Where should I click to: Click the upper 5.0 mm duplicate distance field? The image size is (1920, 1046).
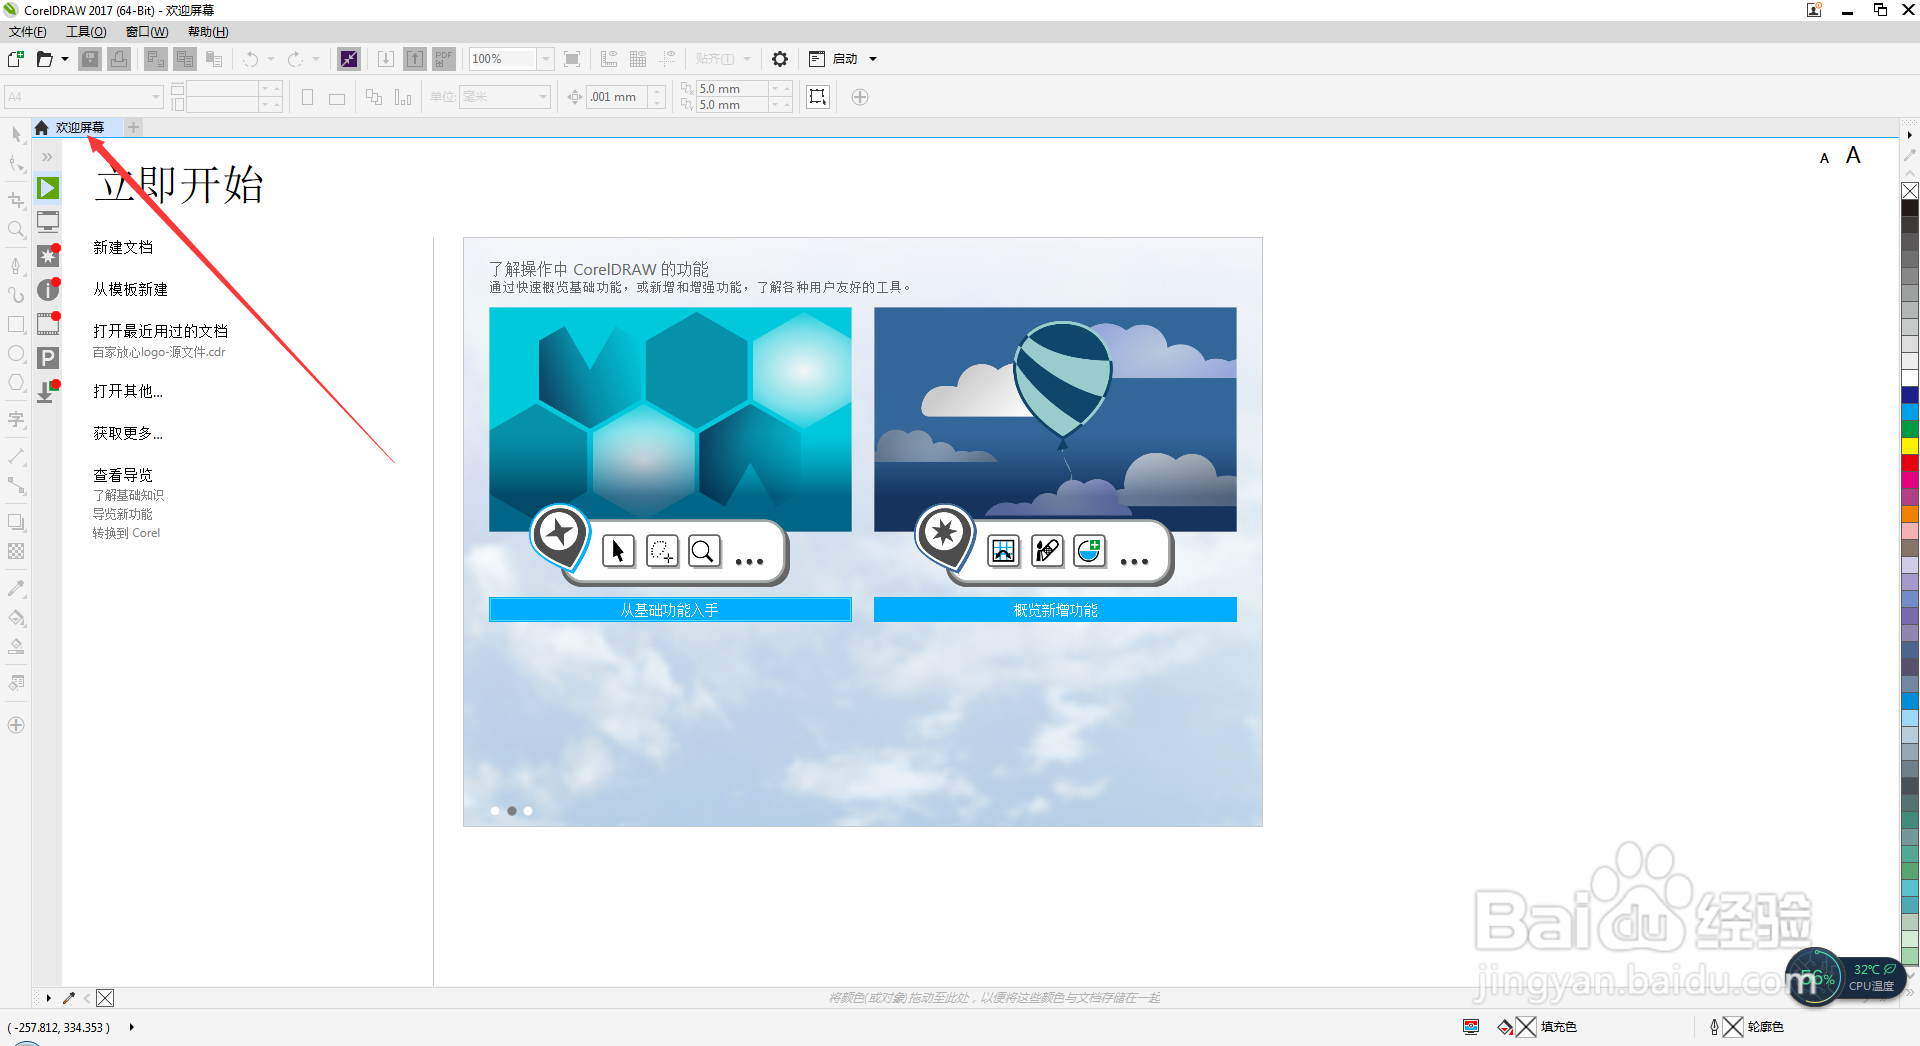[x=732, y=89]
